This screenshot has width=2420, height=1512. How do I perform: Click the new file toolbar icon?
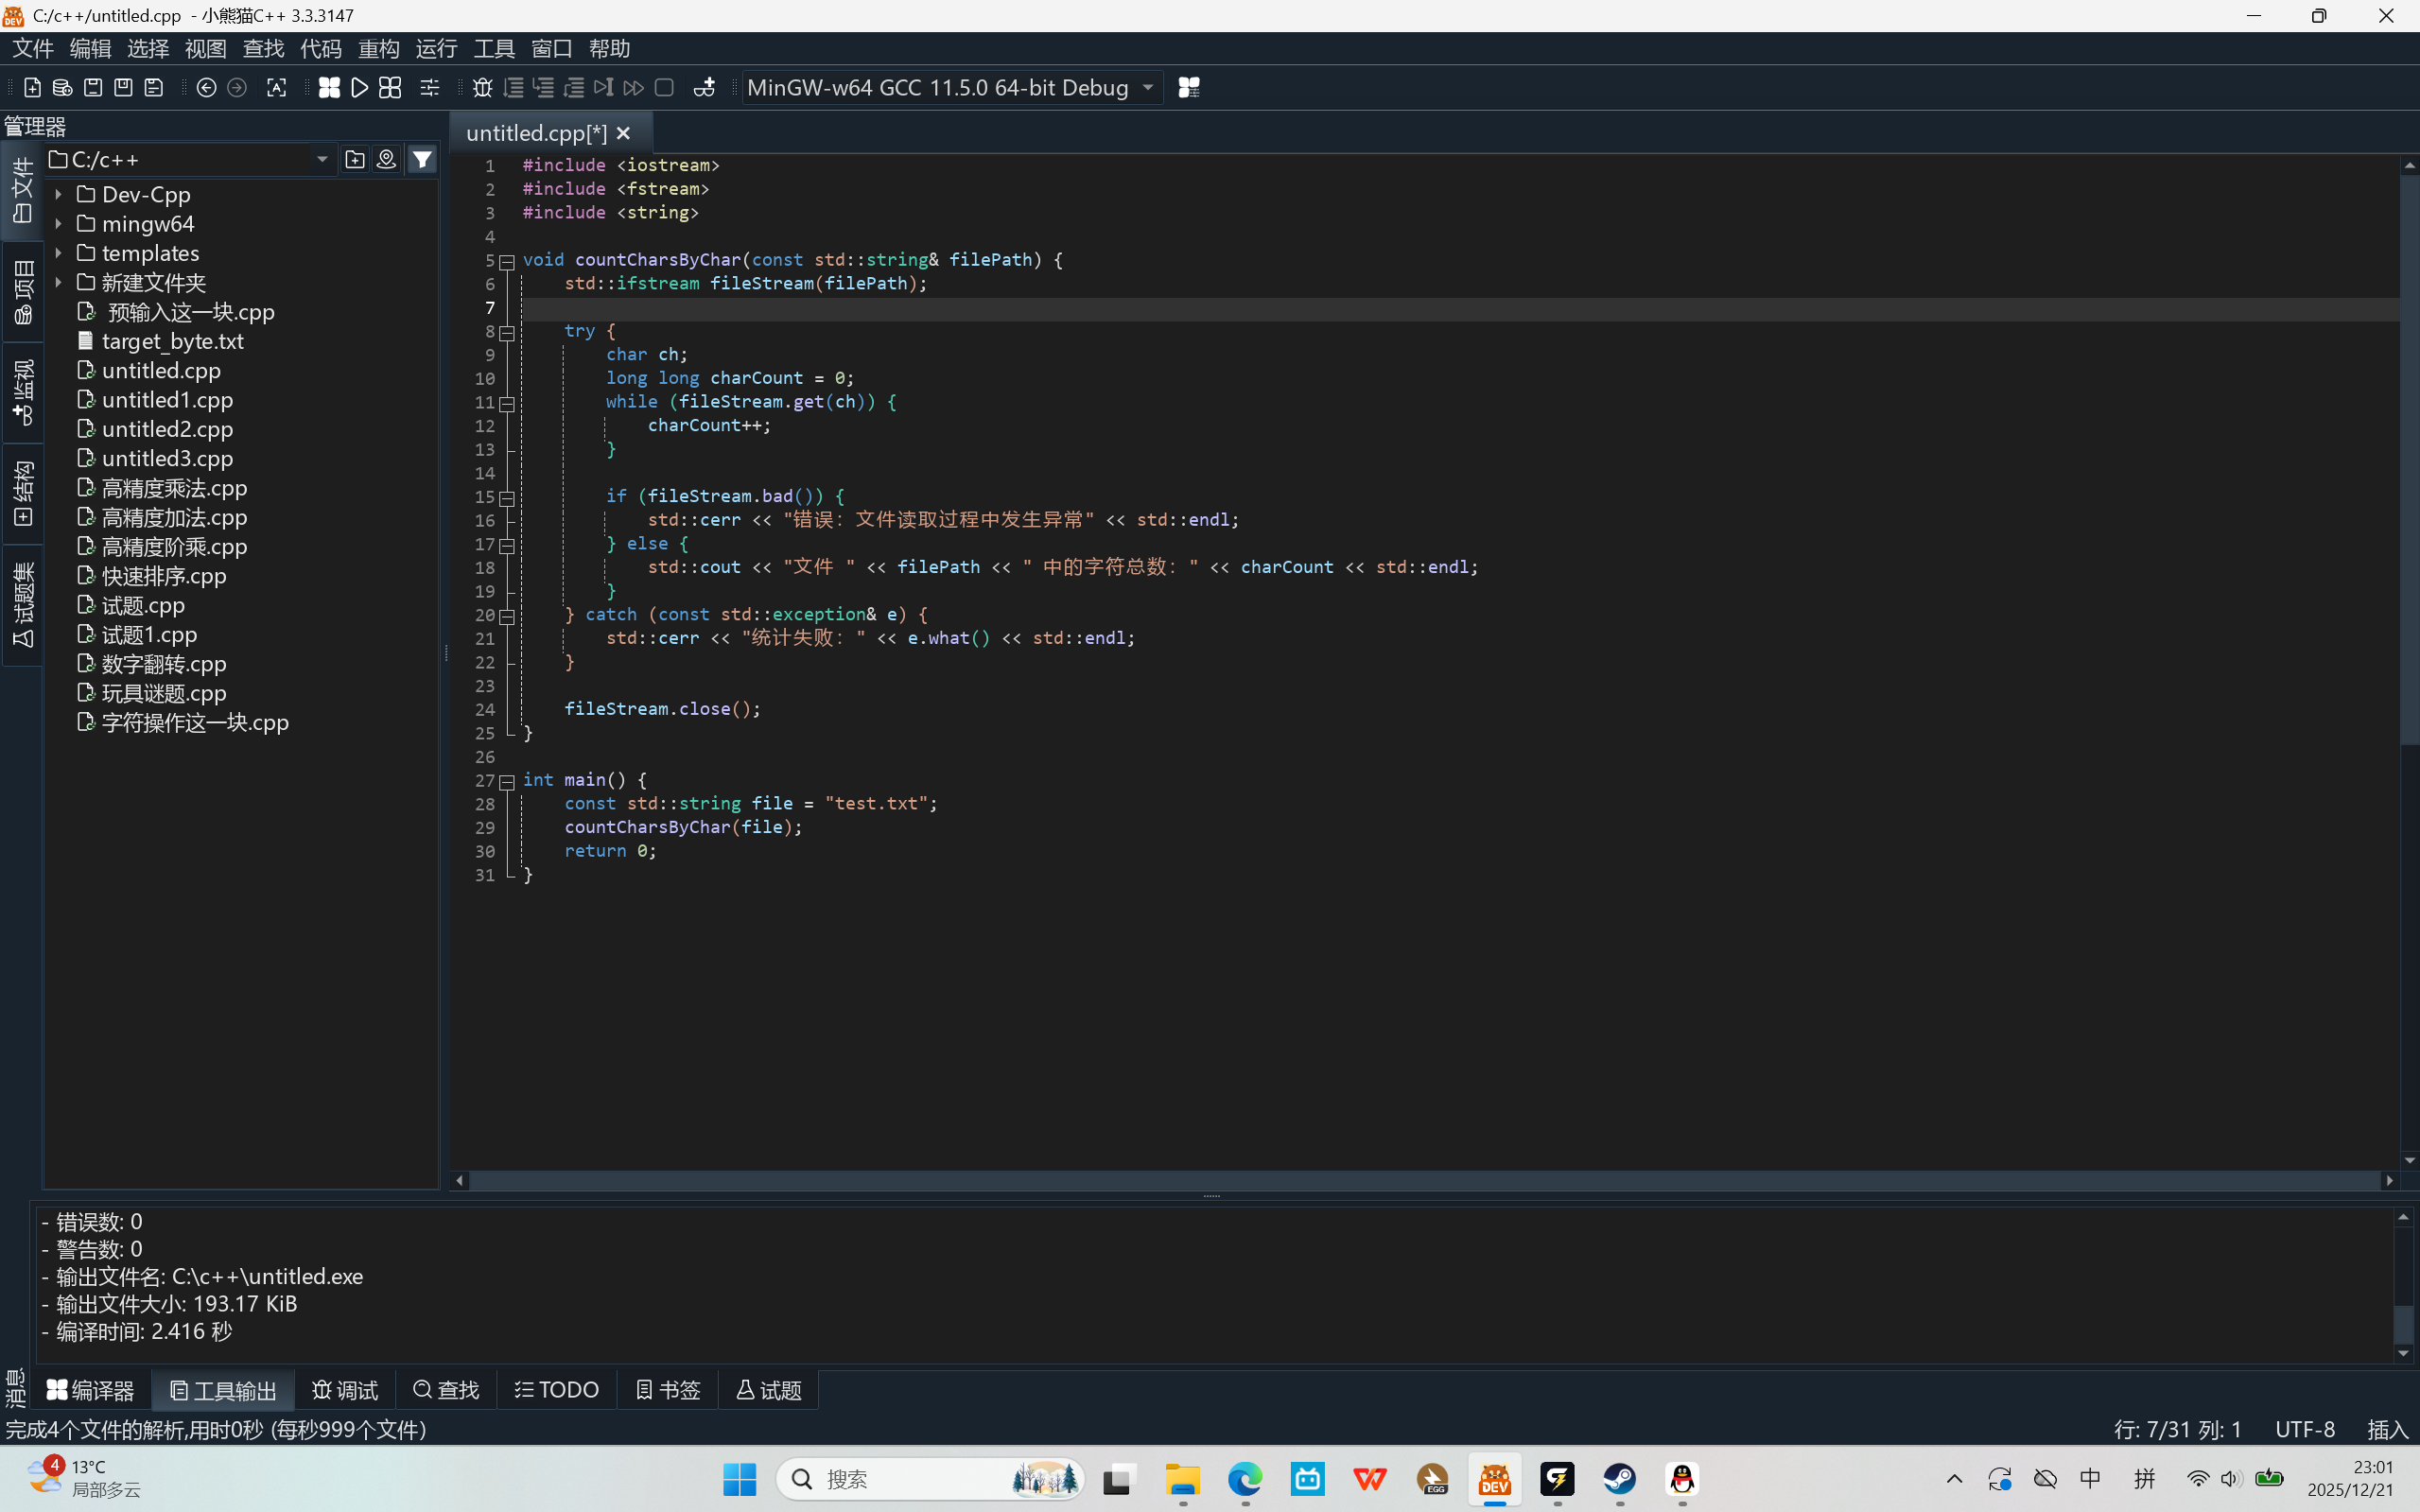(x=32, y=88)
